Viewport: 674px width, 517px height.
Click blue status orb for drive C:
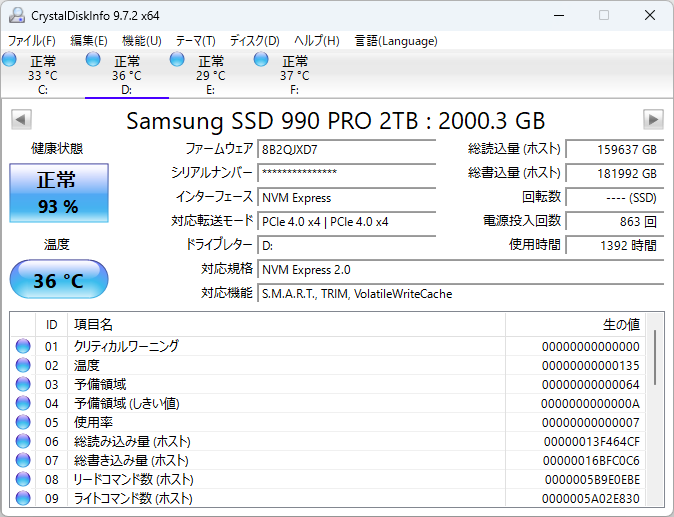point(9,59)
